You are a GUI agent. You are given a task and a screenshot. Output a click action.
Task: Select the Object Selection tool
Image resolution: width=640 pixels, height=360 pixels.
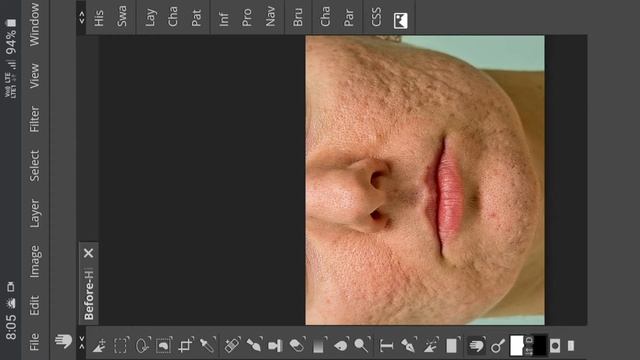(x=164, y=346)
